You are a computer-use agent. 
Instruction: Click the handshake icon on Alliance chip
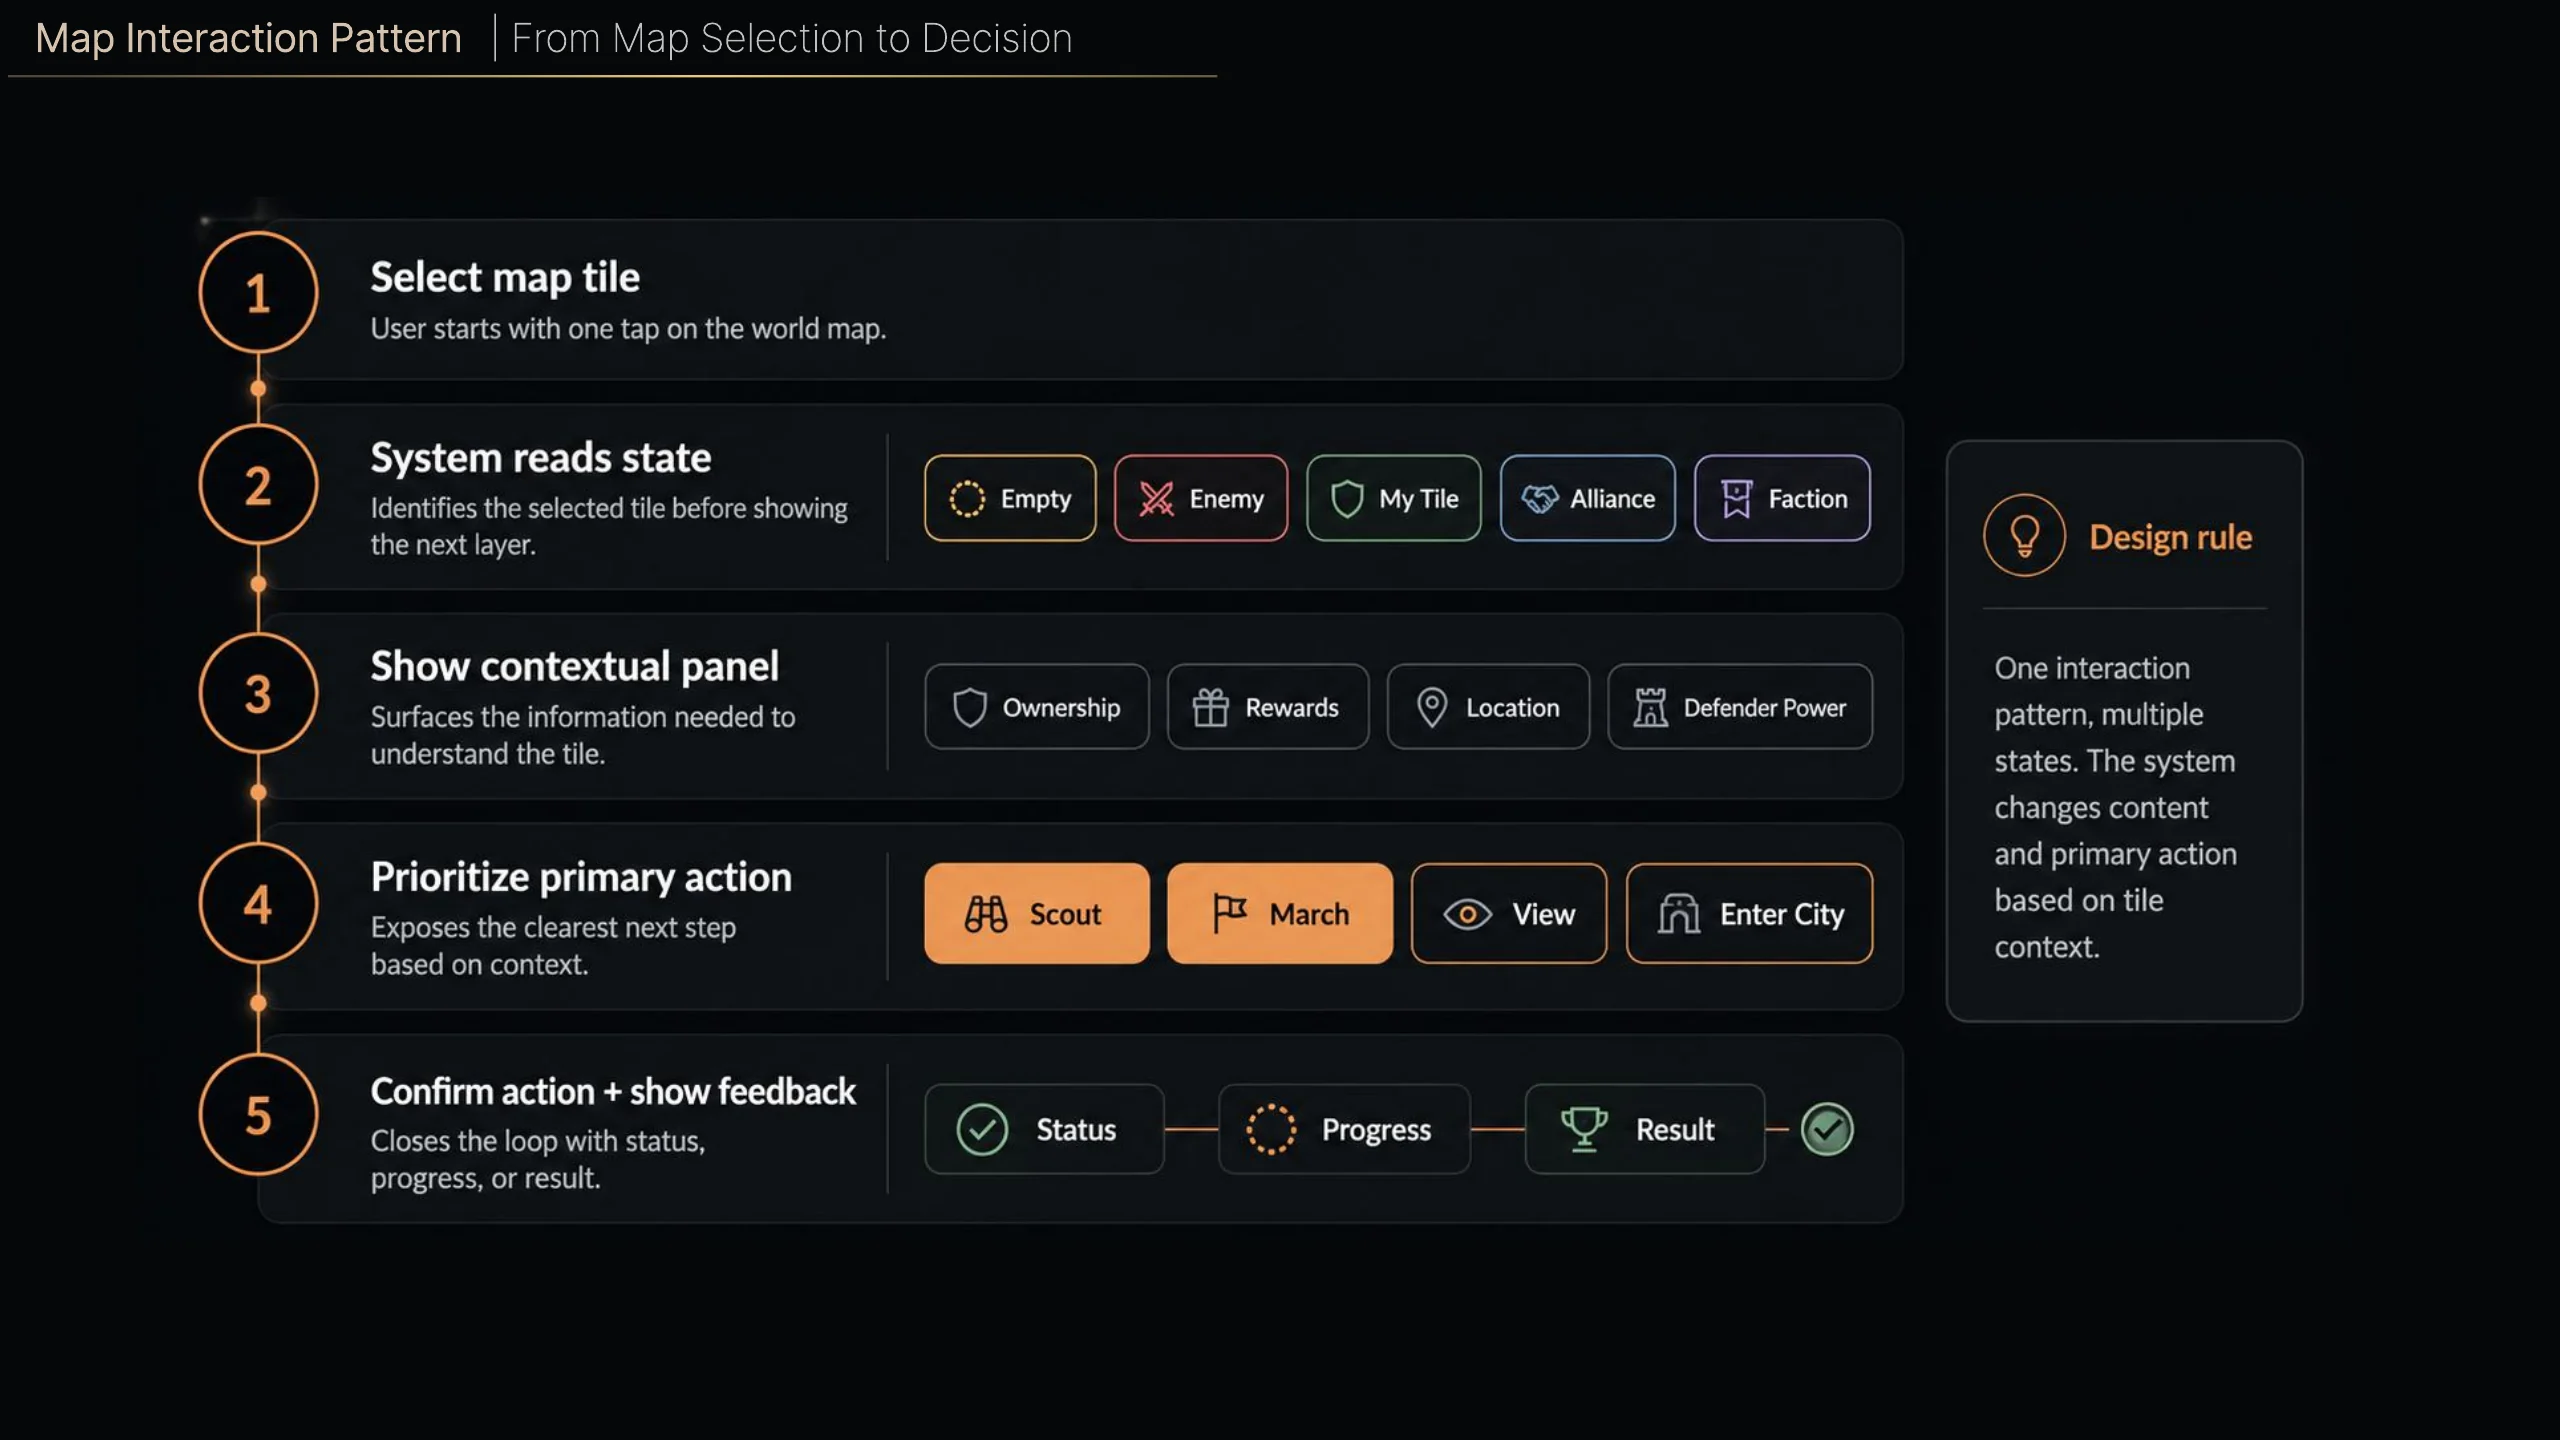(x=1540, y=498)
